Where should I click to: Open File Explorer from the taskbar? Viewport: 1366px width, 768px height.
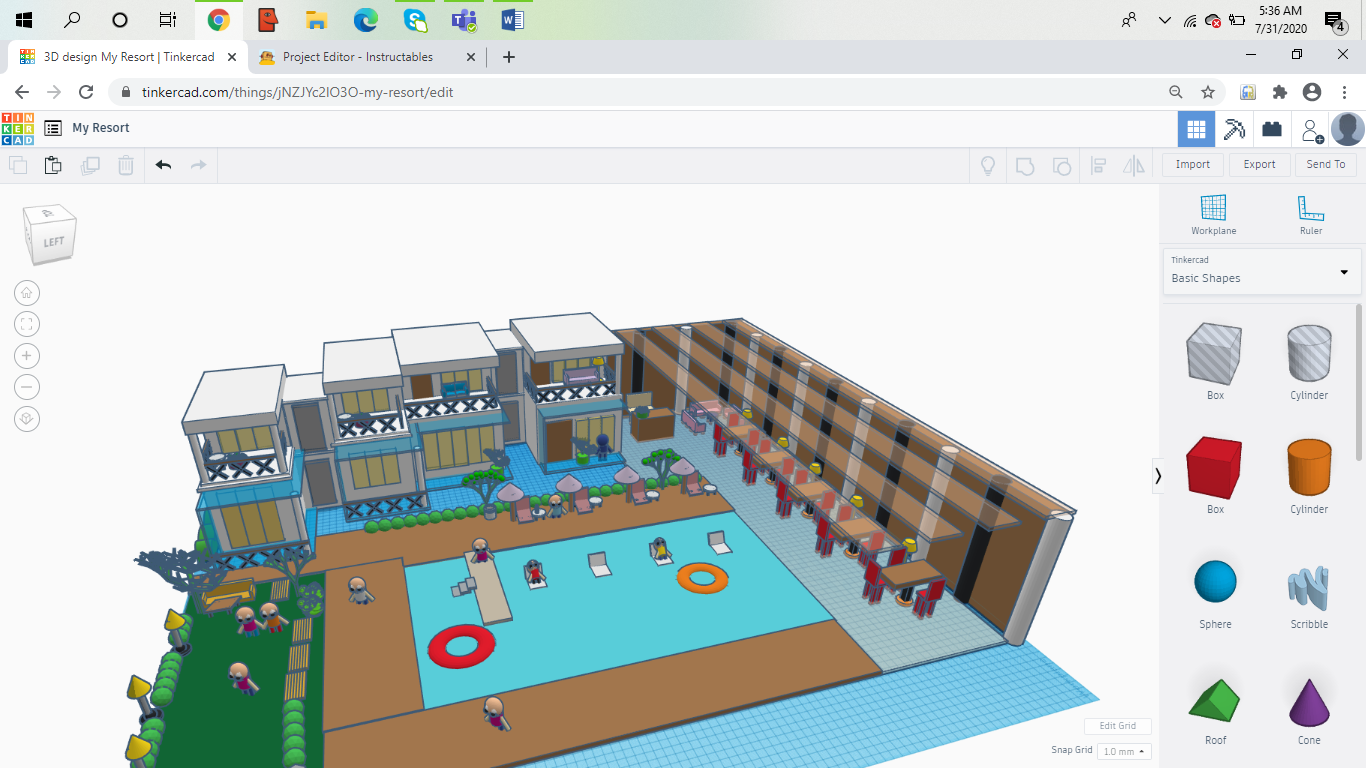click(316, 20)
